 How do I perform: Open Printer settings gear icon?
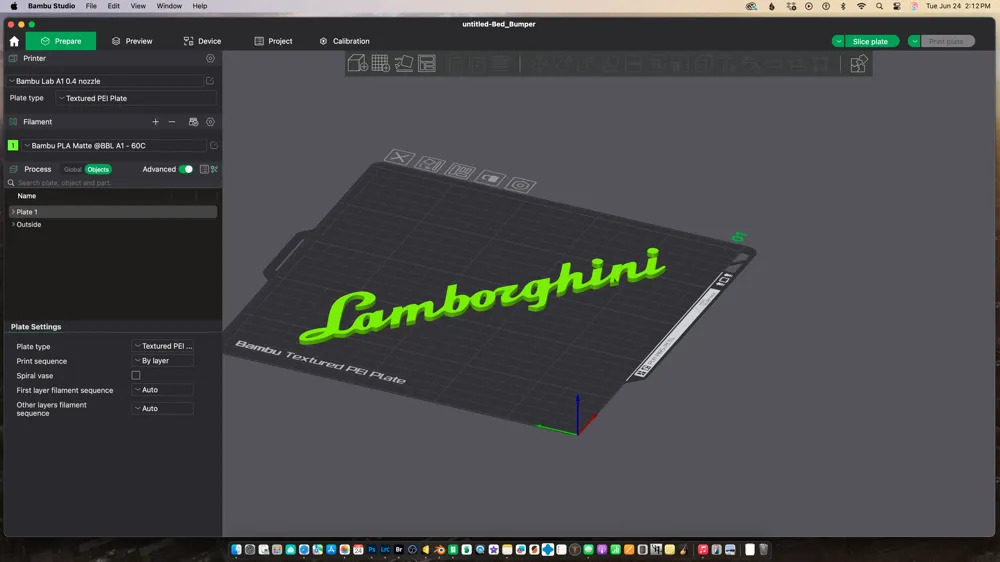[210, 58]
